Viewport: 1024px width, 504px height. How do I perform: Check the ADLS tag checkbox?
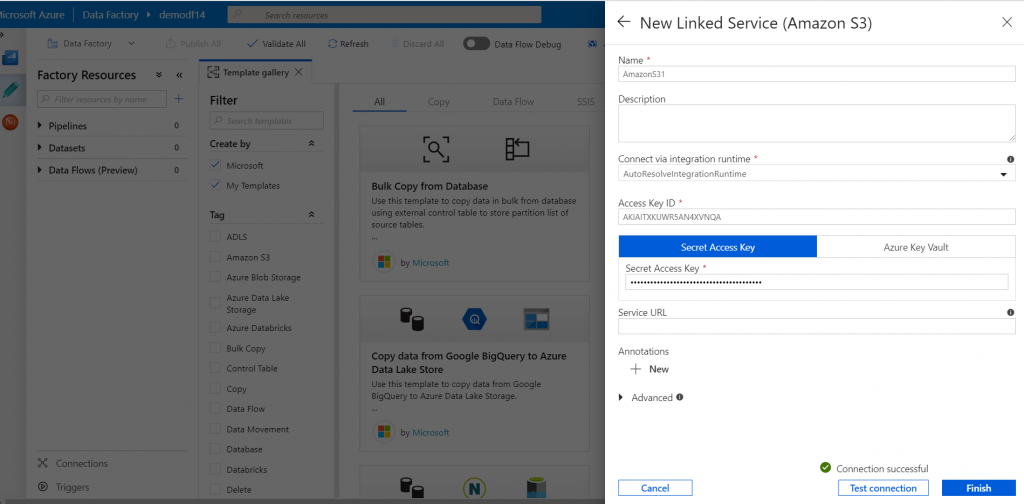pyautogui.click(x=216, y=236)
